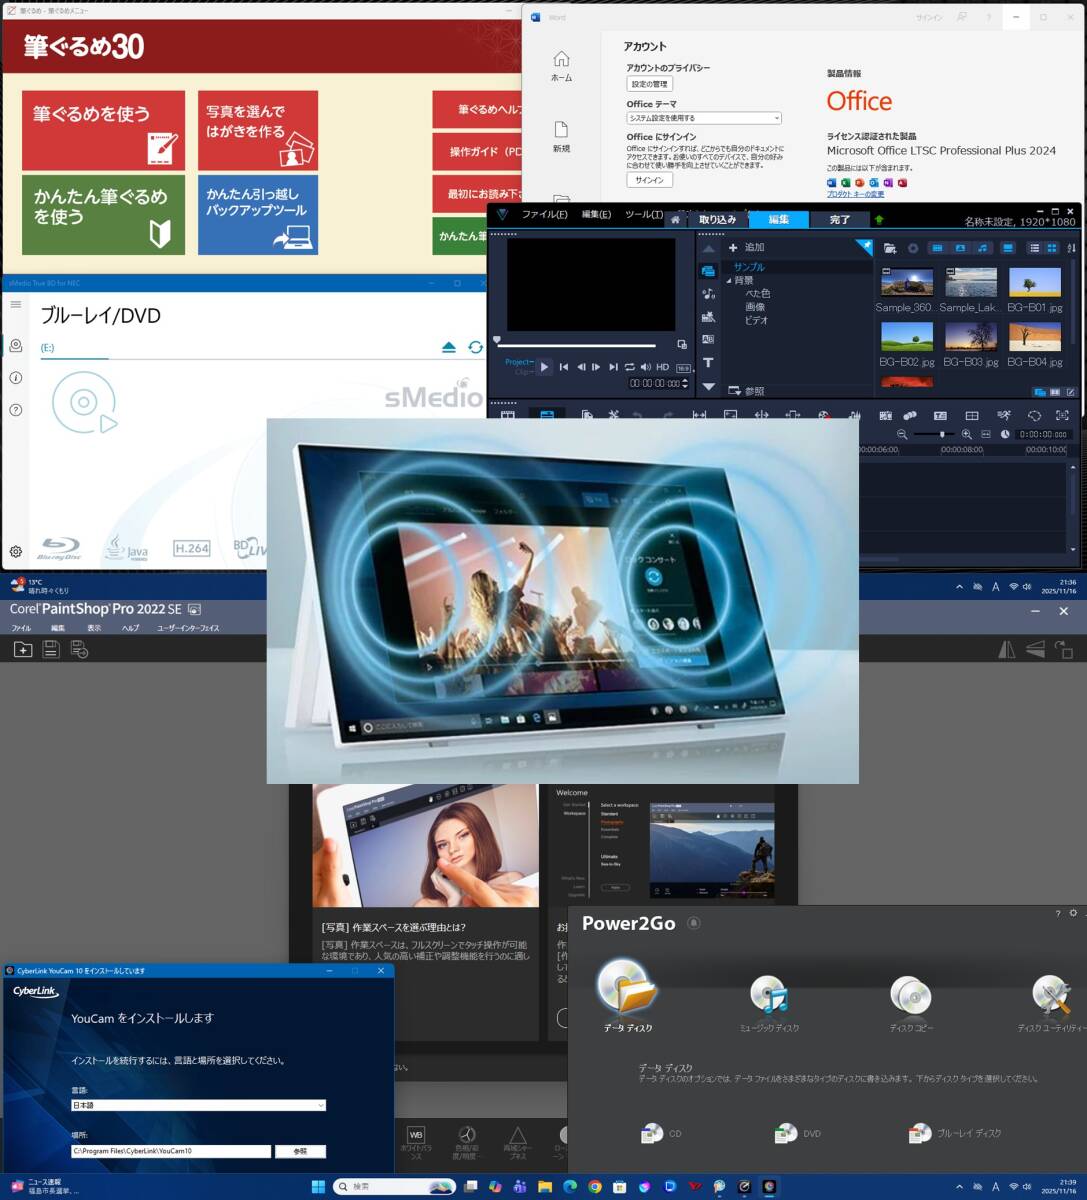Open the Media library panel icon in VideoStudio
This screenshot has height=1200, width=1087.
[x=709, y=271]
